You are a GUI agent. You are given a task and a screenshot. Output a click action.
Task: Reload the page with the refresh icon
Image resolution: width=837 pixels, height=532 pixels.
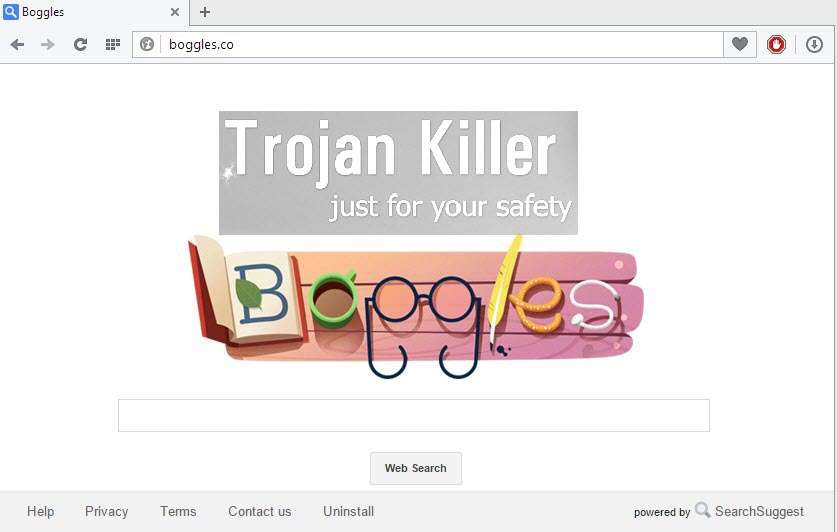pyautogui.click(x=81, y=44)
